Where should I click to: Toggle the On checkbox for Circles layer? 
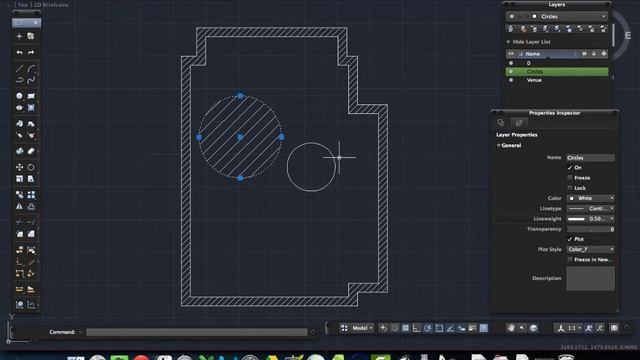(570, 168)
